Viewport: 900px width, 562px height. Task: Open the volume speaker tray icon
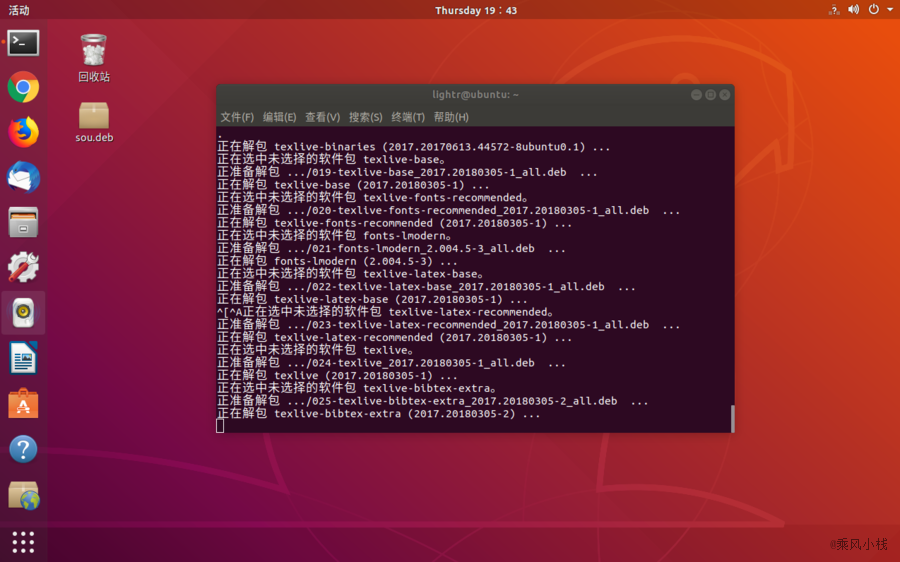(x=854, y=10)
